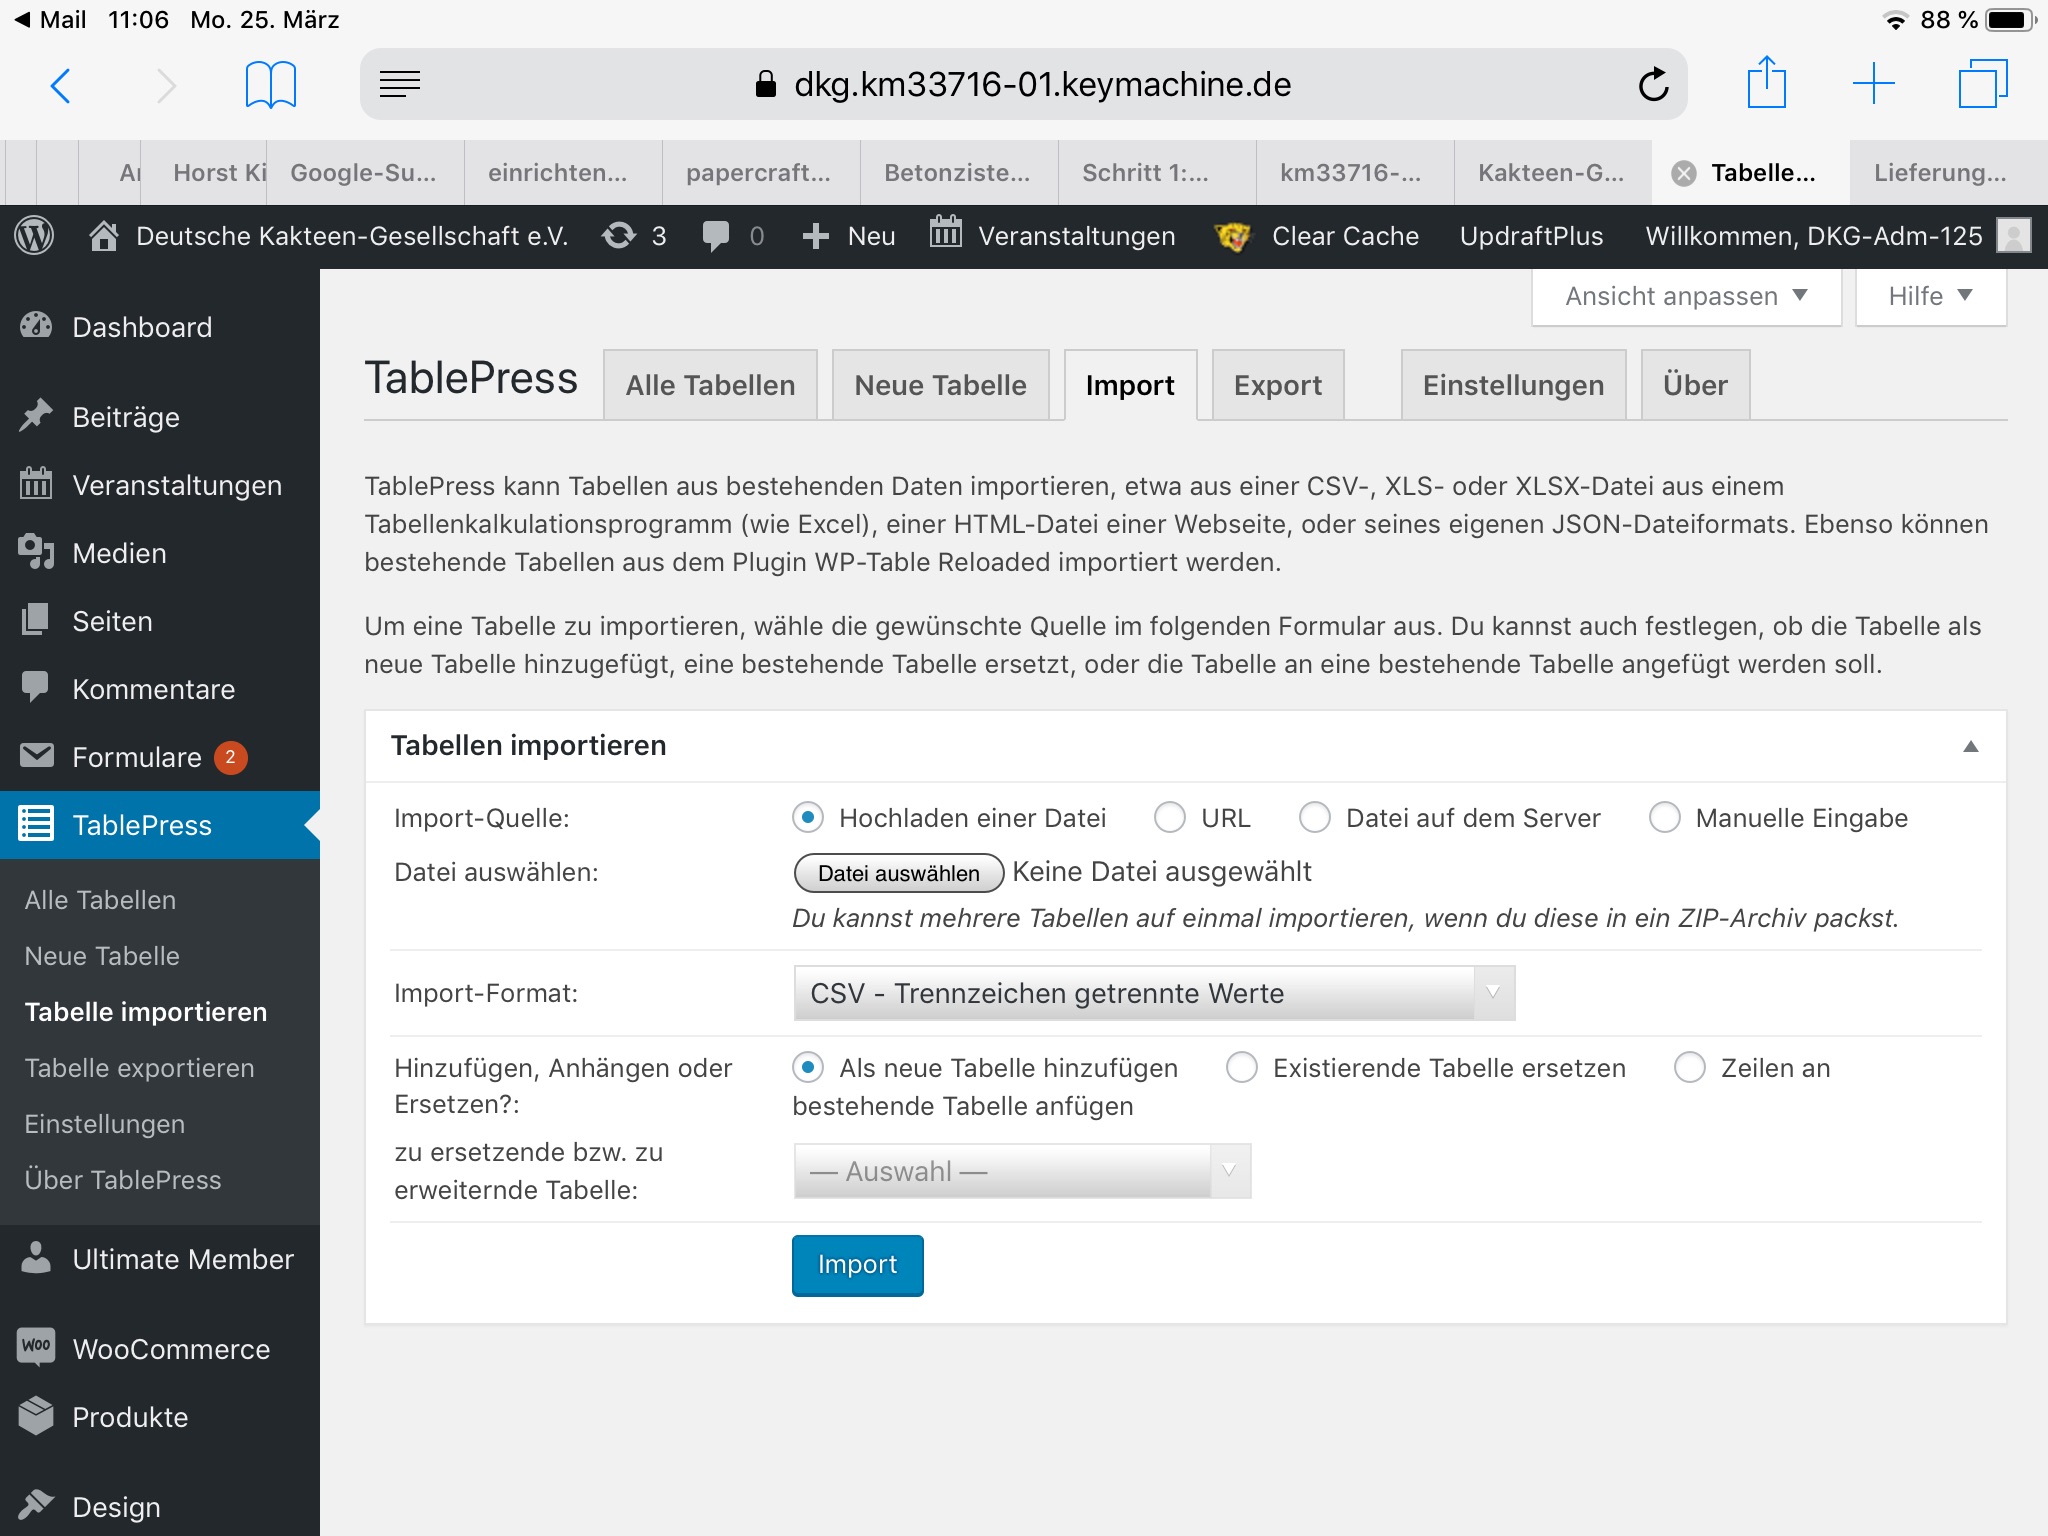Close the Tabelle browser tab
The image size is (2048, 1536).
1684,173
